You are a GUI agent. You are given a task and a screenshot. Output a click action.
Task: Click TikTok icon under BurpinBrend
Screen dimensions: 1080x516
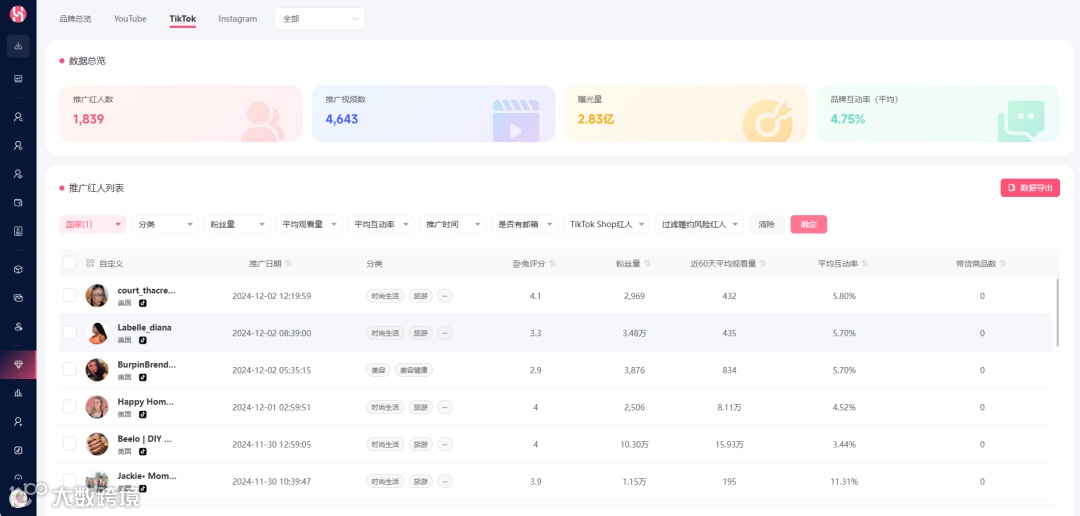click(143, 378)
